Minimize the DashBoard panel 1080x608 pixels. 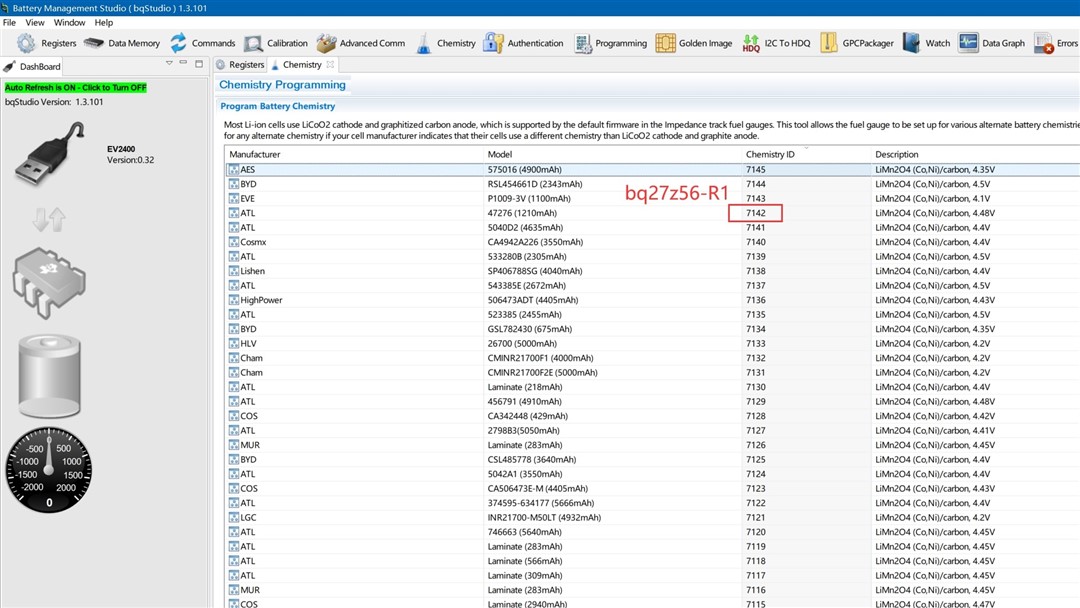(x=183, y=63)
